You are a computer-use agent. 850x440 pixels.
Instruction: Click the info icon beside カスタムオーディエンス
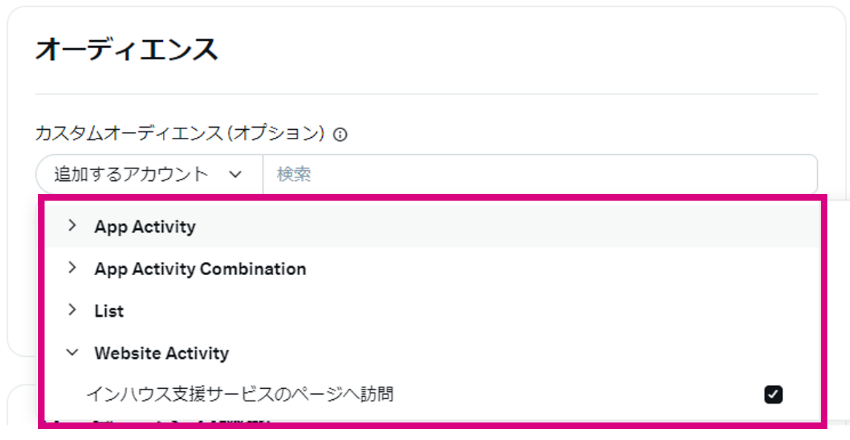[x=340, y=134]
